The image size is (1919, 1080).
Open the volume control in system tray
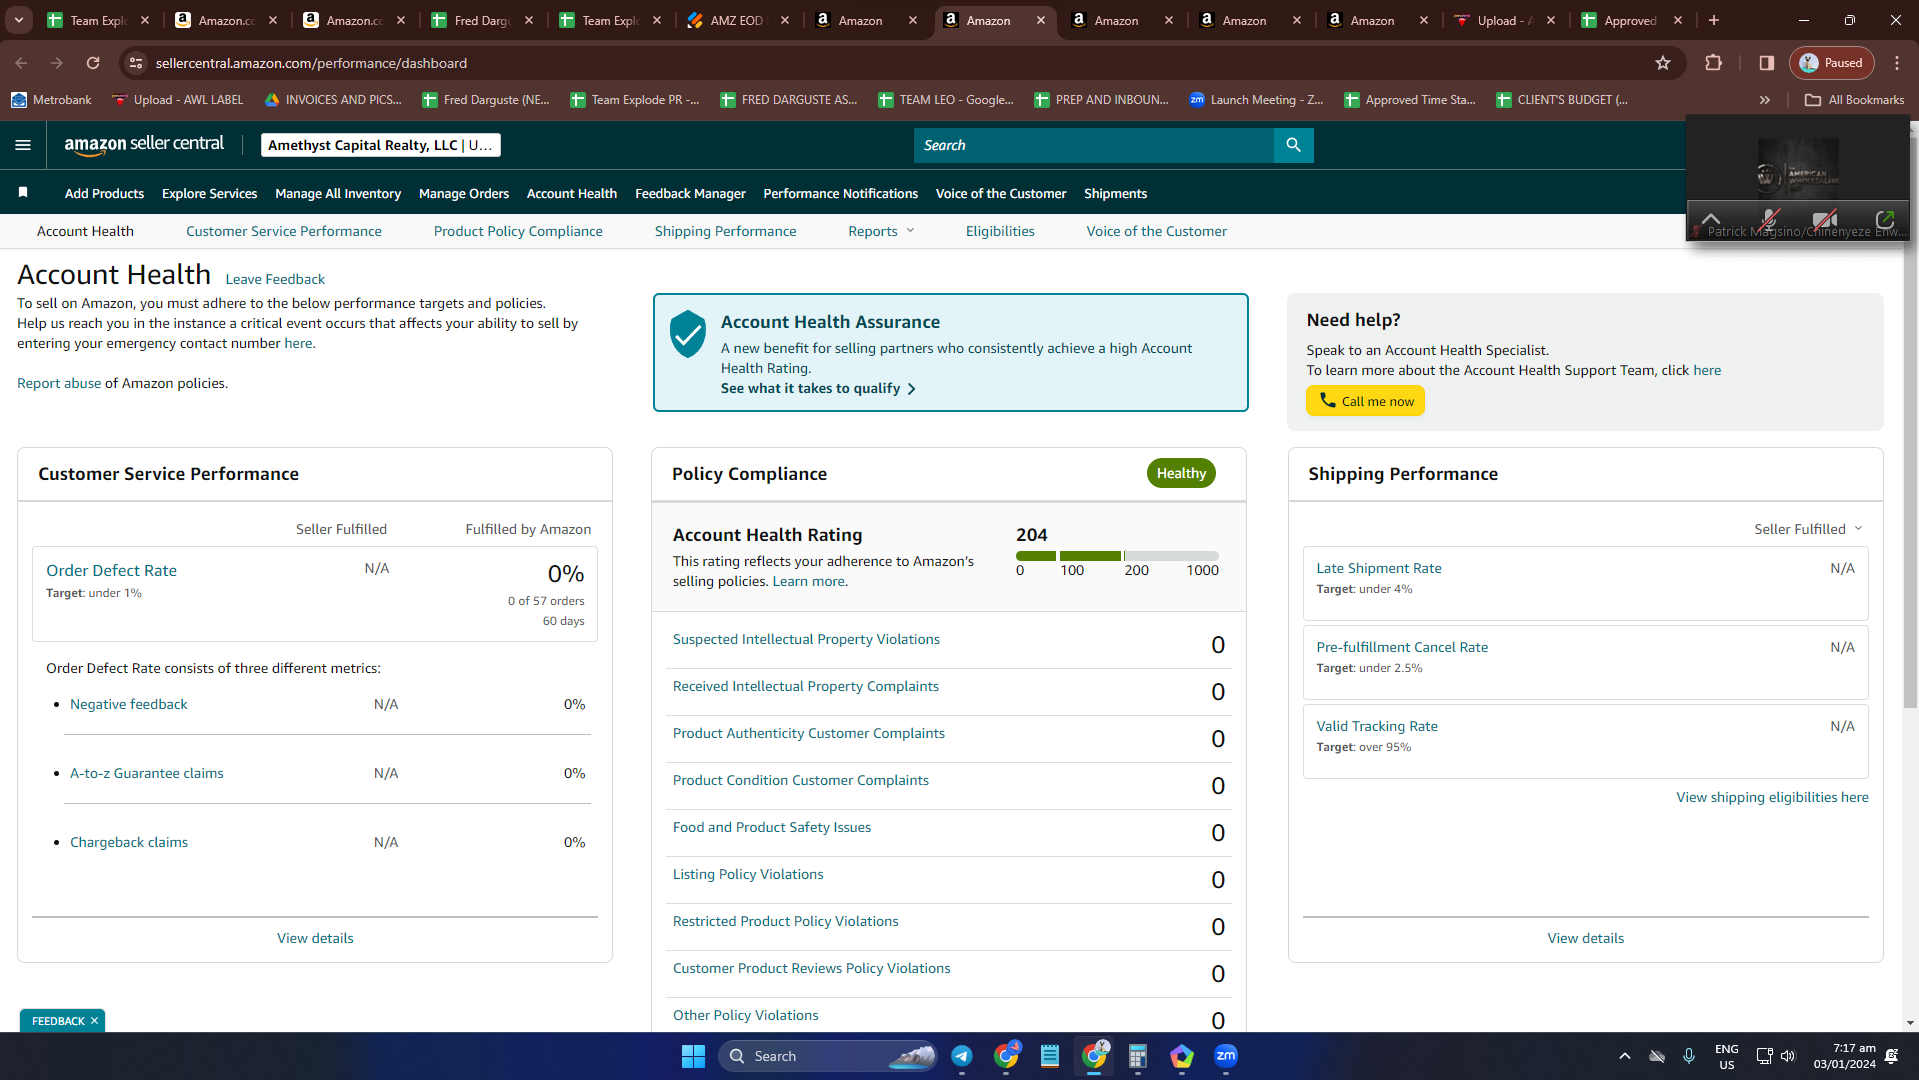coord(1788,1056)
